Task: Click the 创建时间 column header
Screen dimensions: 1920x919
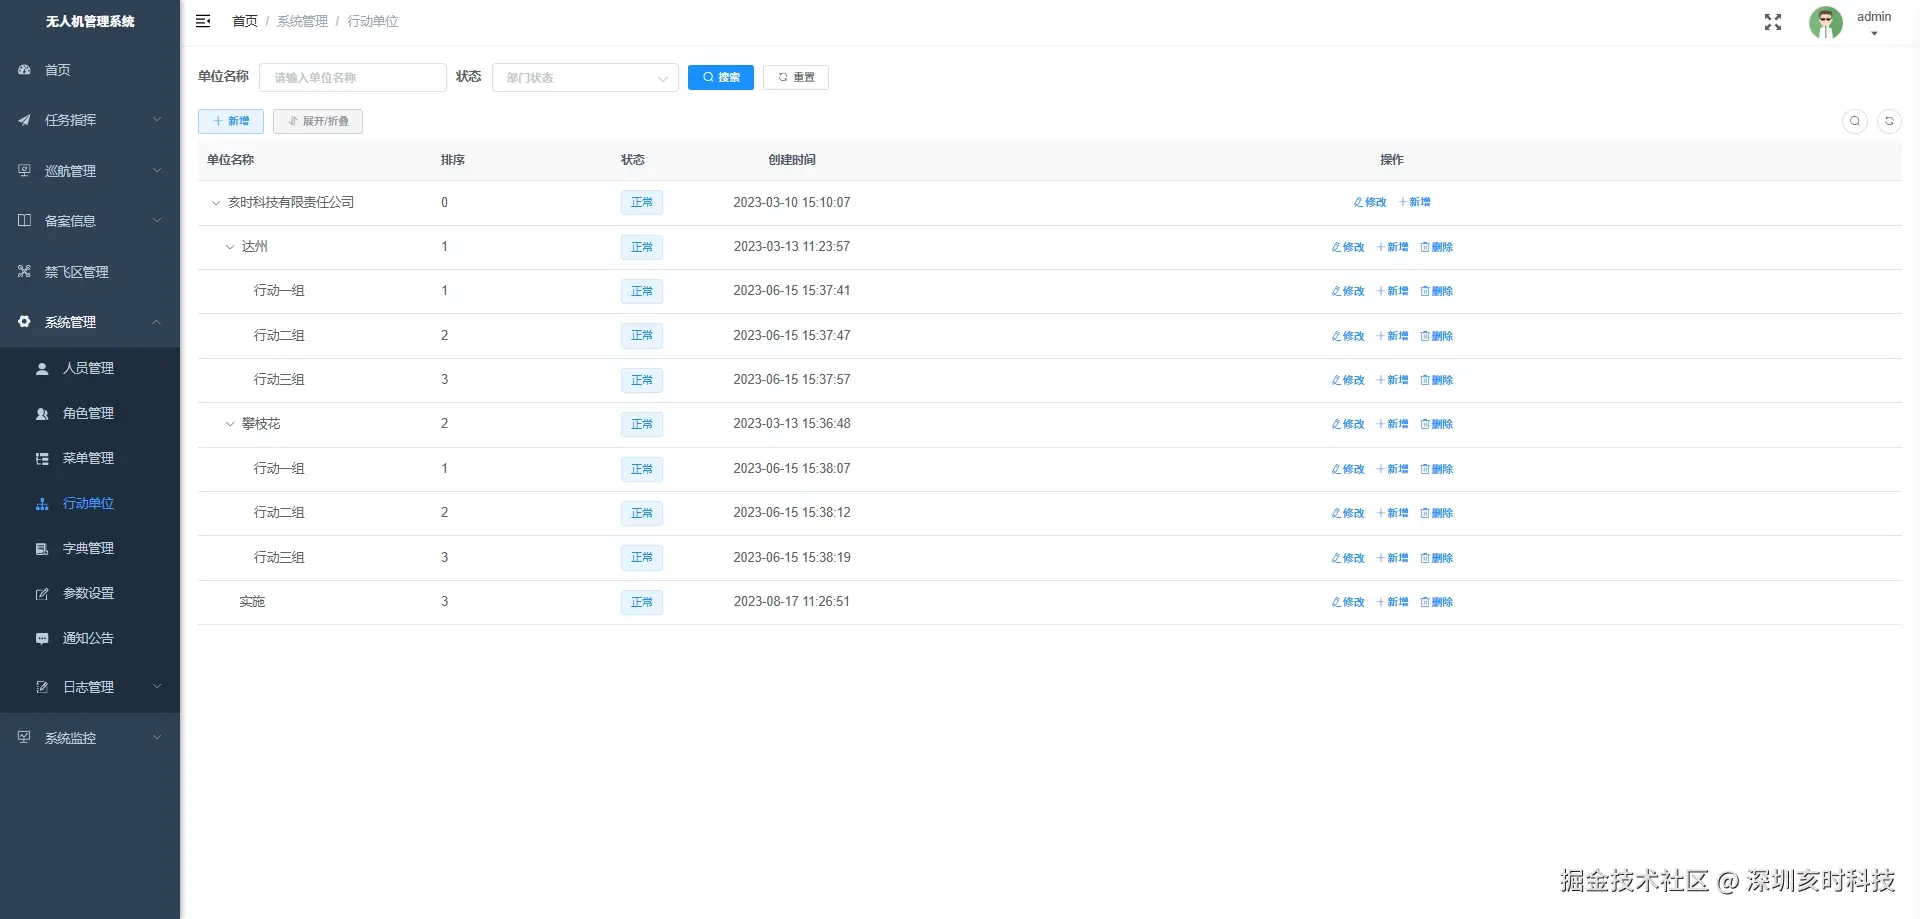Action: click(792, 160)
